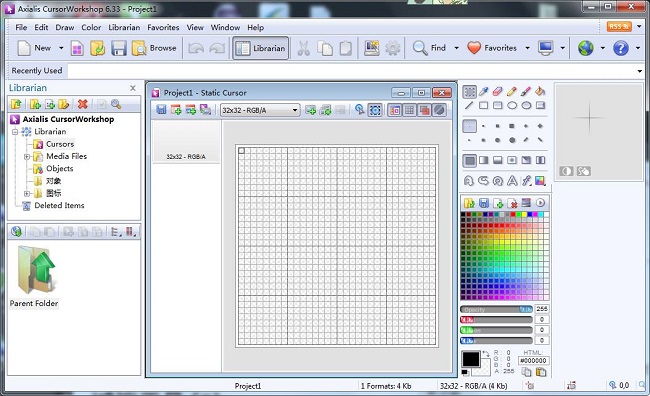This screenshot has height=396, width=650.
Task: Open the Color menu
Action: pyautogui.click(x=91, y=27)
